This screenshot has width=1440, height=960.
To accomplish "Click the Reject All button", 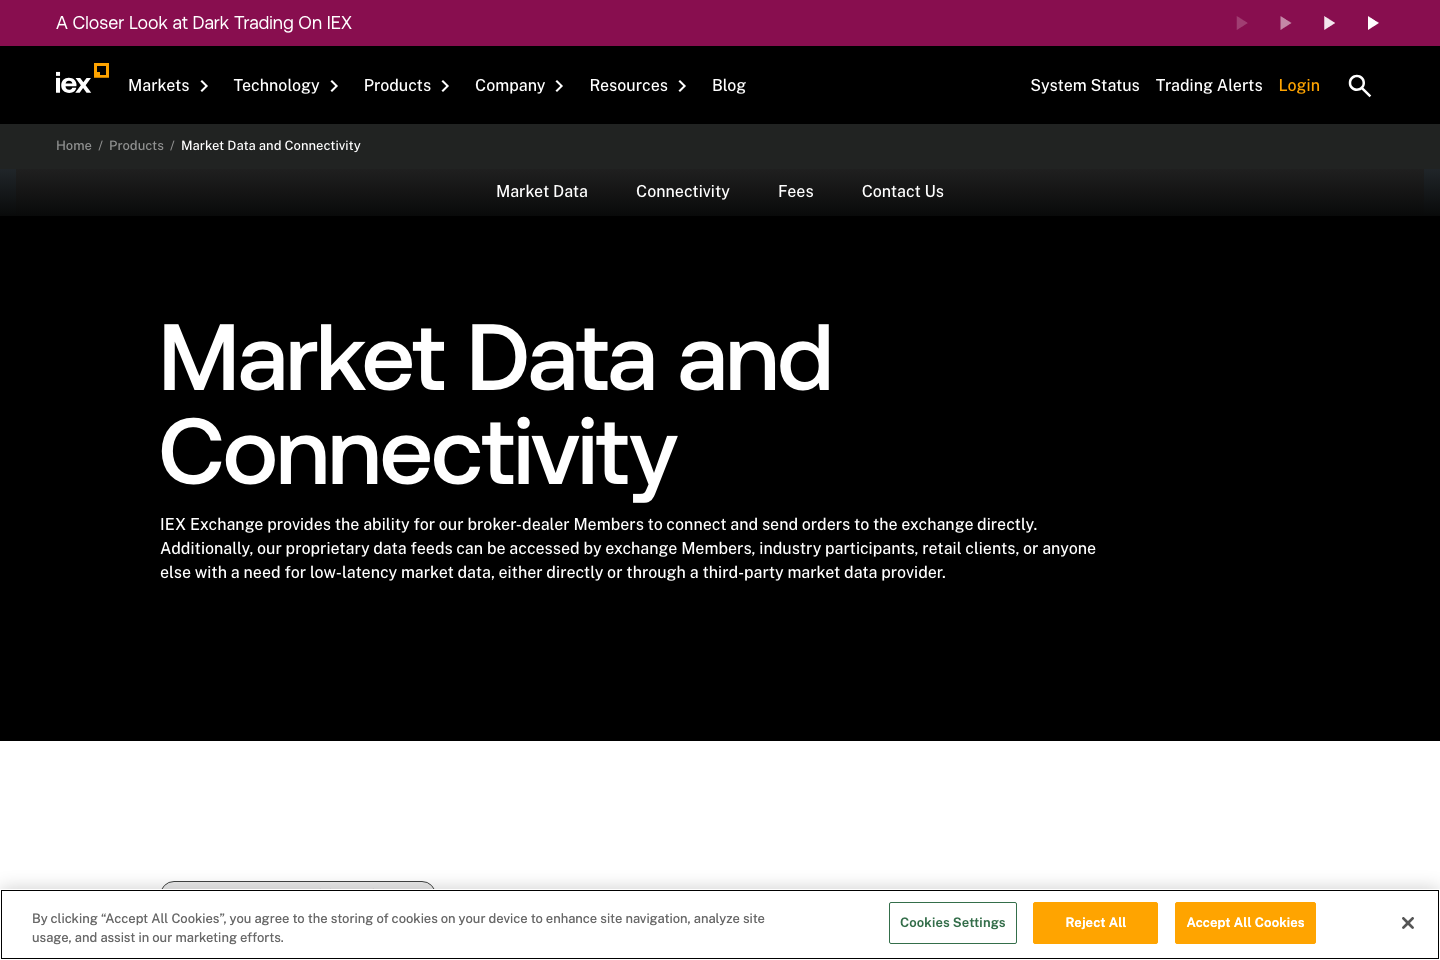I will point(1095,923).
